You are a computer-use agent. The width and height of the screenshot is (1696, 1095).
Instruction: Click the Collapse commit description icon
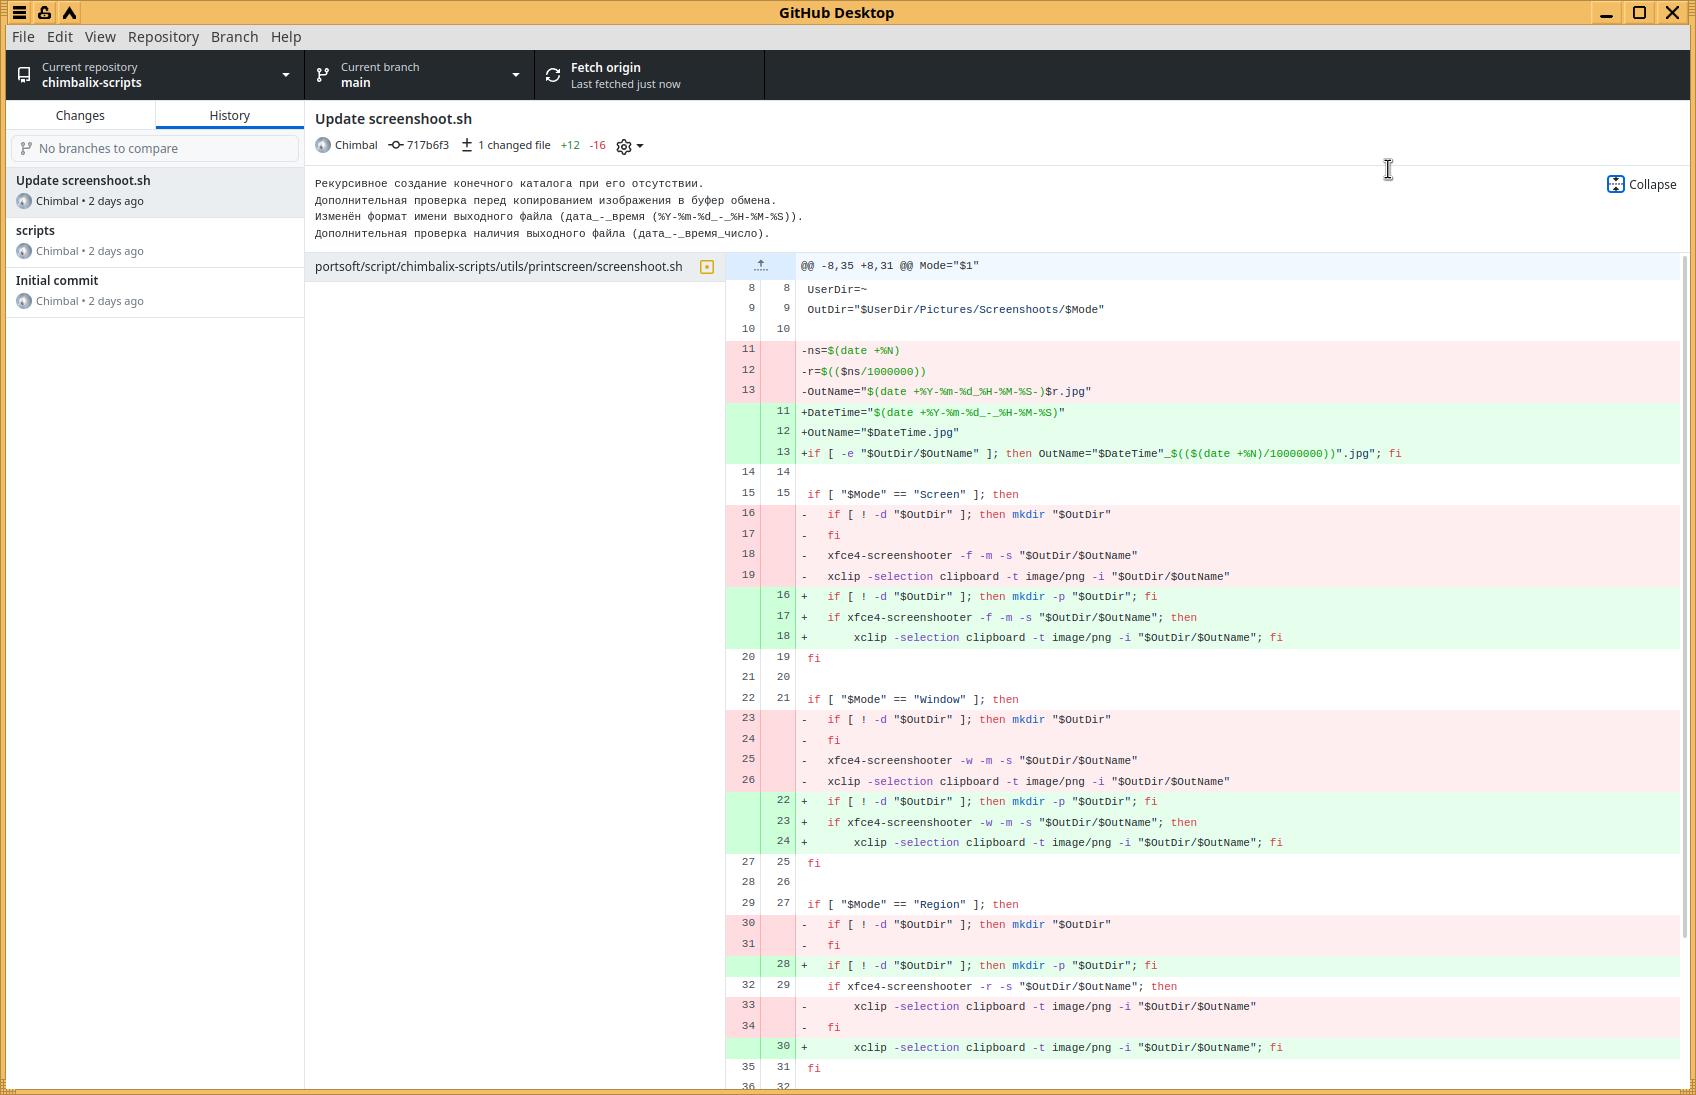(x=1615, y=184)
